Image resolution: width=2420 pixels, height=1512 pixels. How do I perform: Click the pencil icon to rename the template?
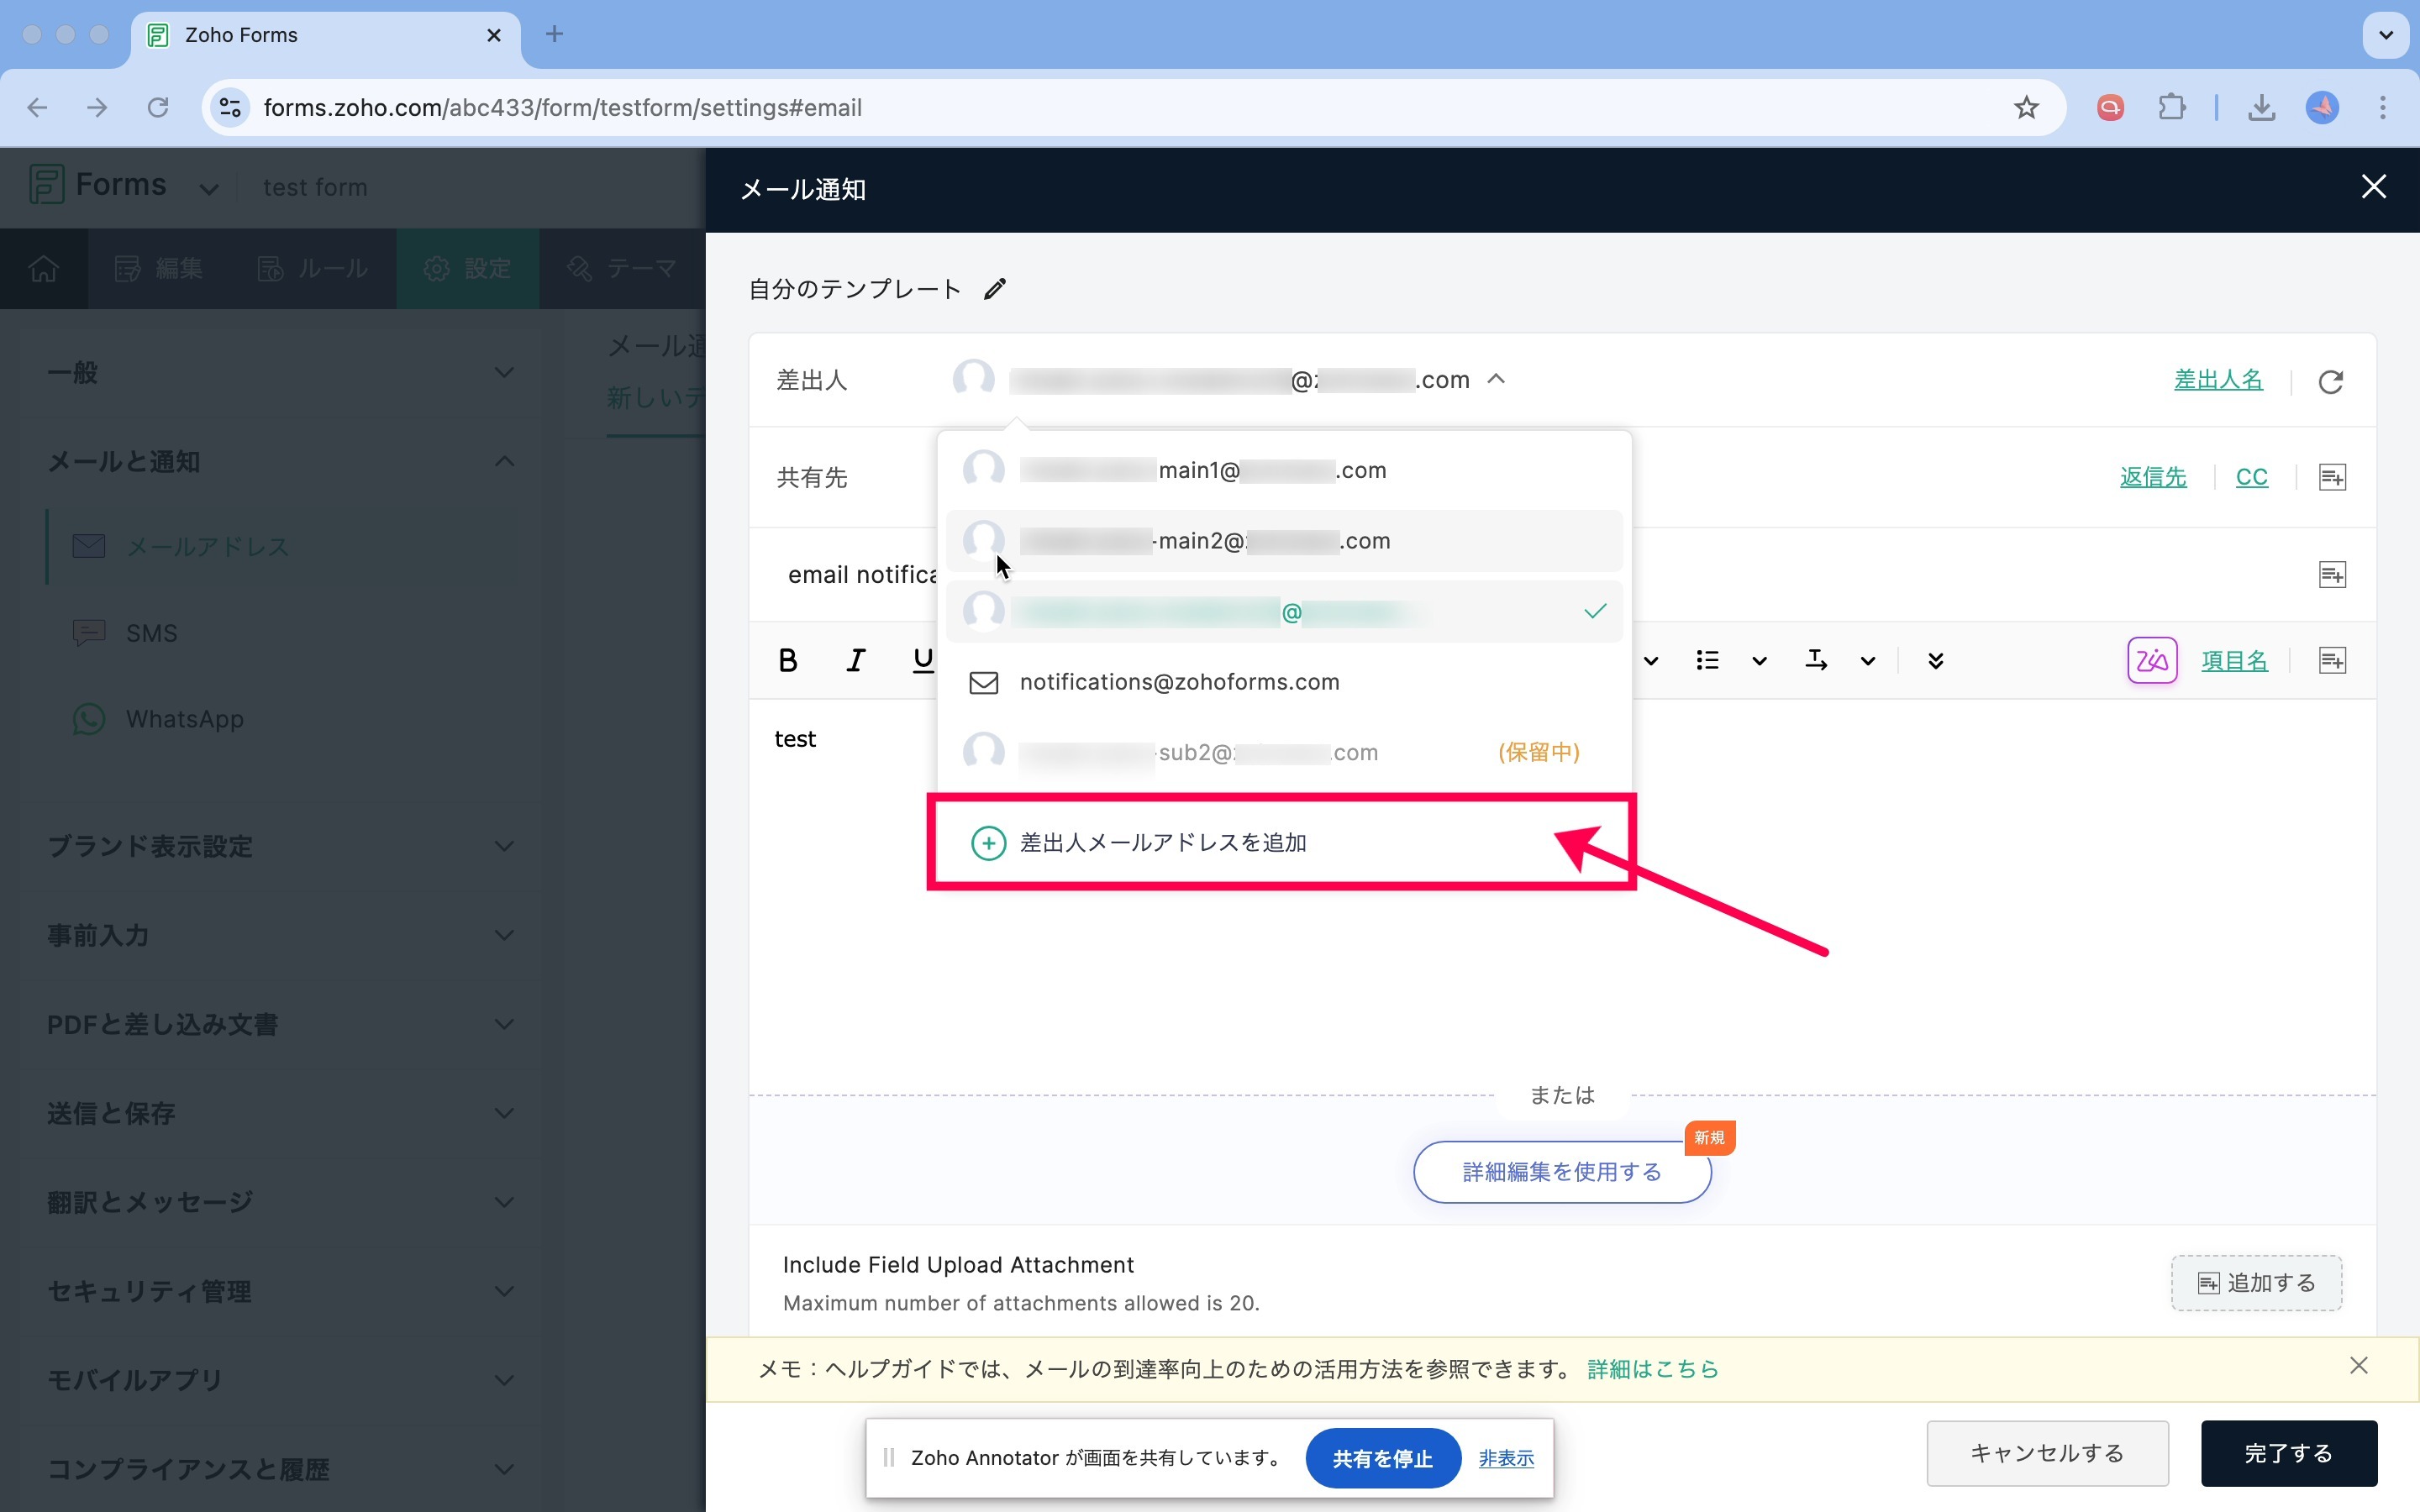994,289
